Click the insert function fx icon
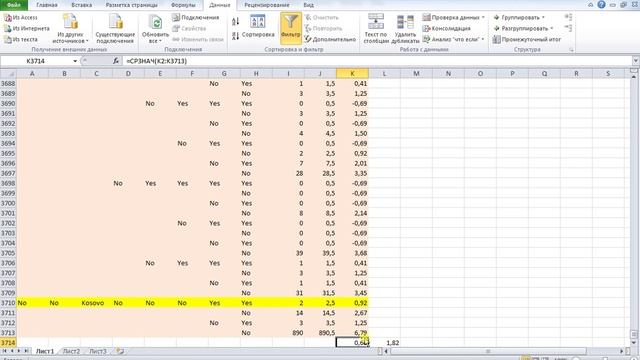This screenshot has width=640, height=360. [116, 61]
